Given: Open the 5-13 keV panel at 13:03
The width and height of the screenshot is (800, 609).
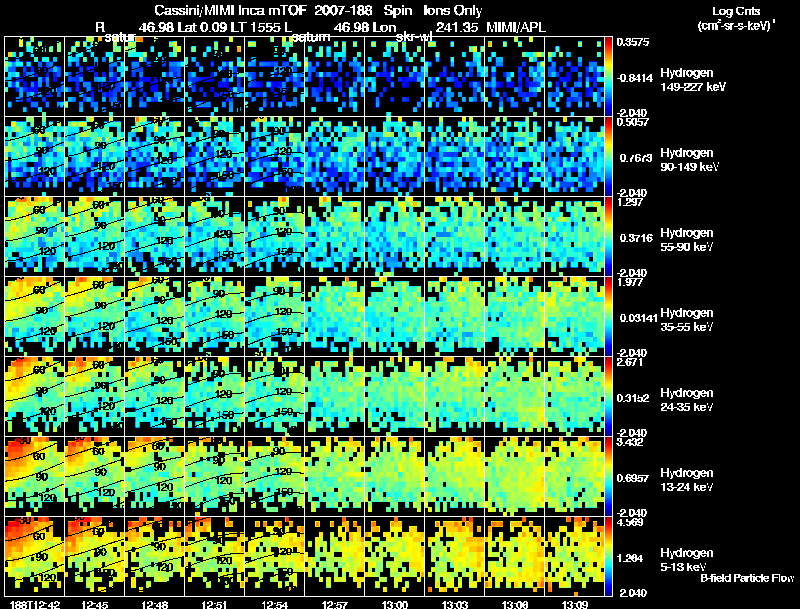Looking at the screenshot, I should (x=455, y=556).
